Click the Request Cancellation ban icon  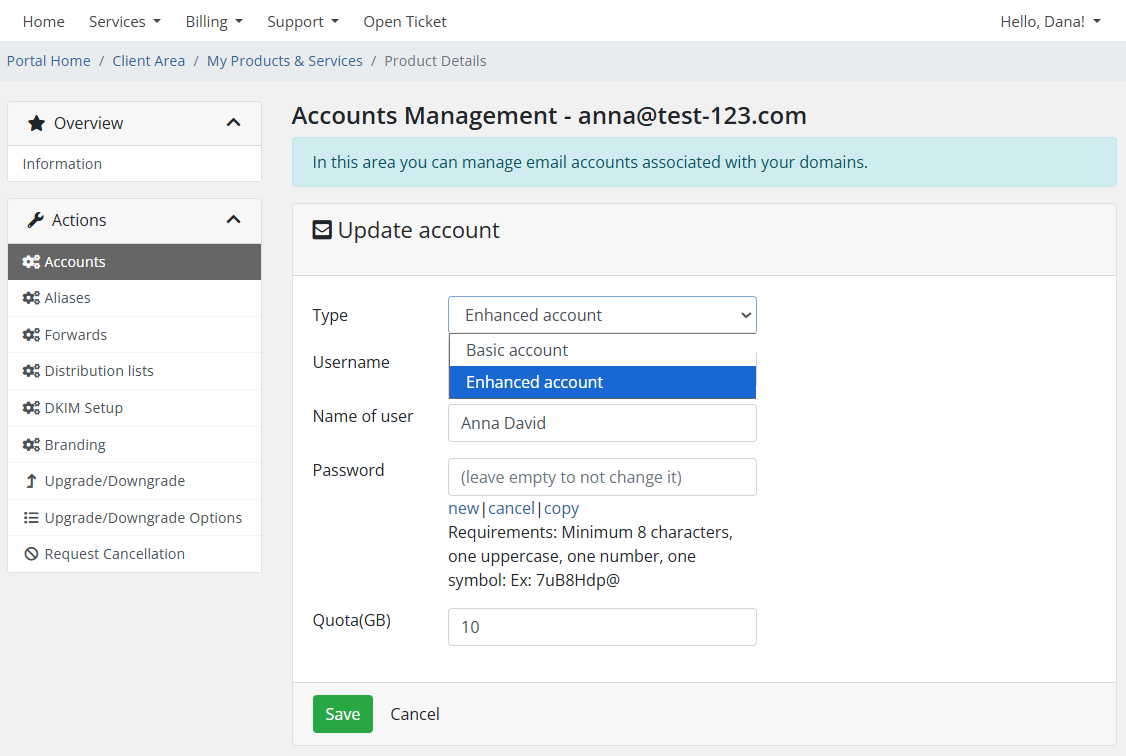31,554
